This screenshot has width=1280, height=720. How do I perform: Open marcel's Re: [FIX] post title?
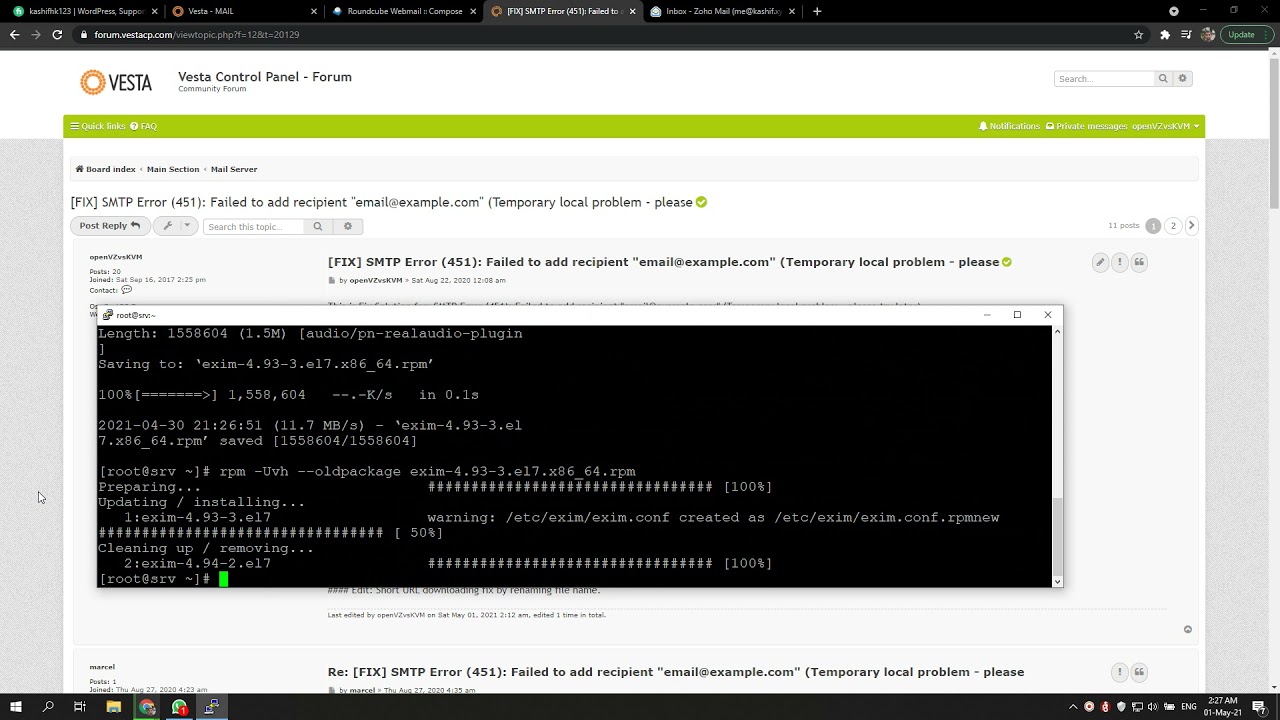676,672
